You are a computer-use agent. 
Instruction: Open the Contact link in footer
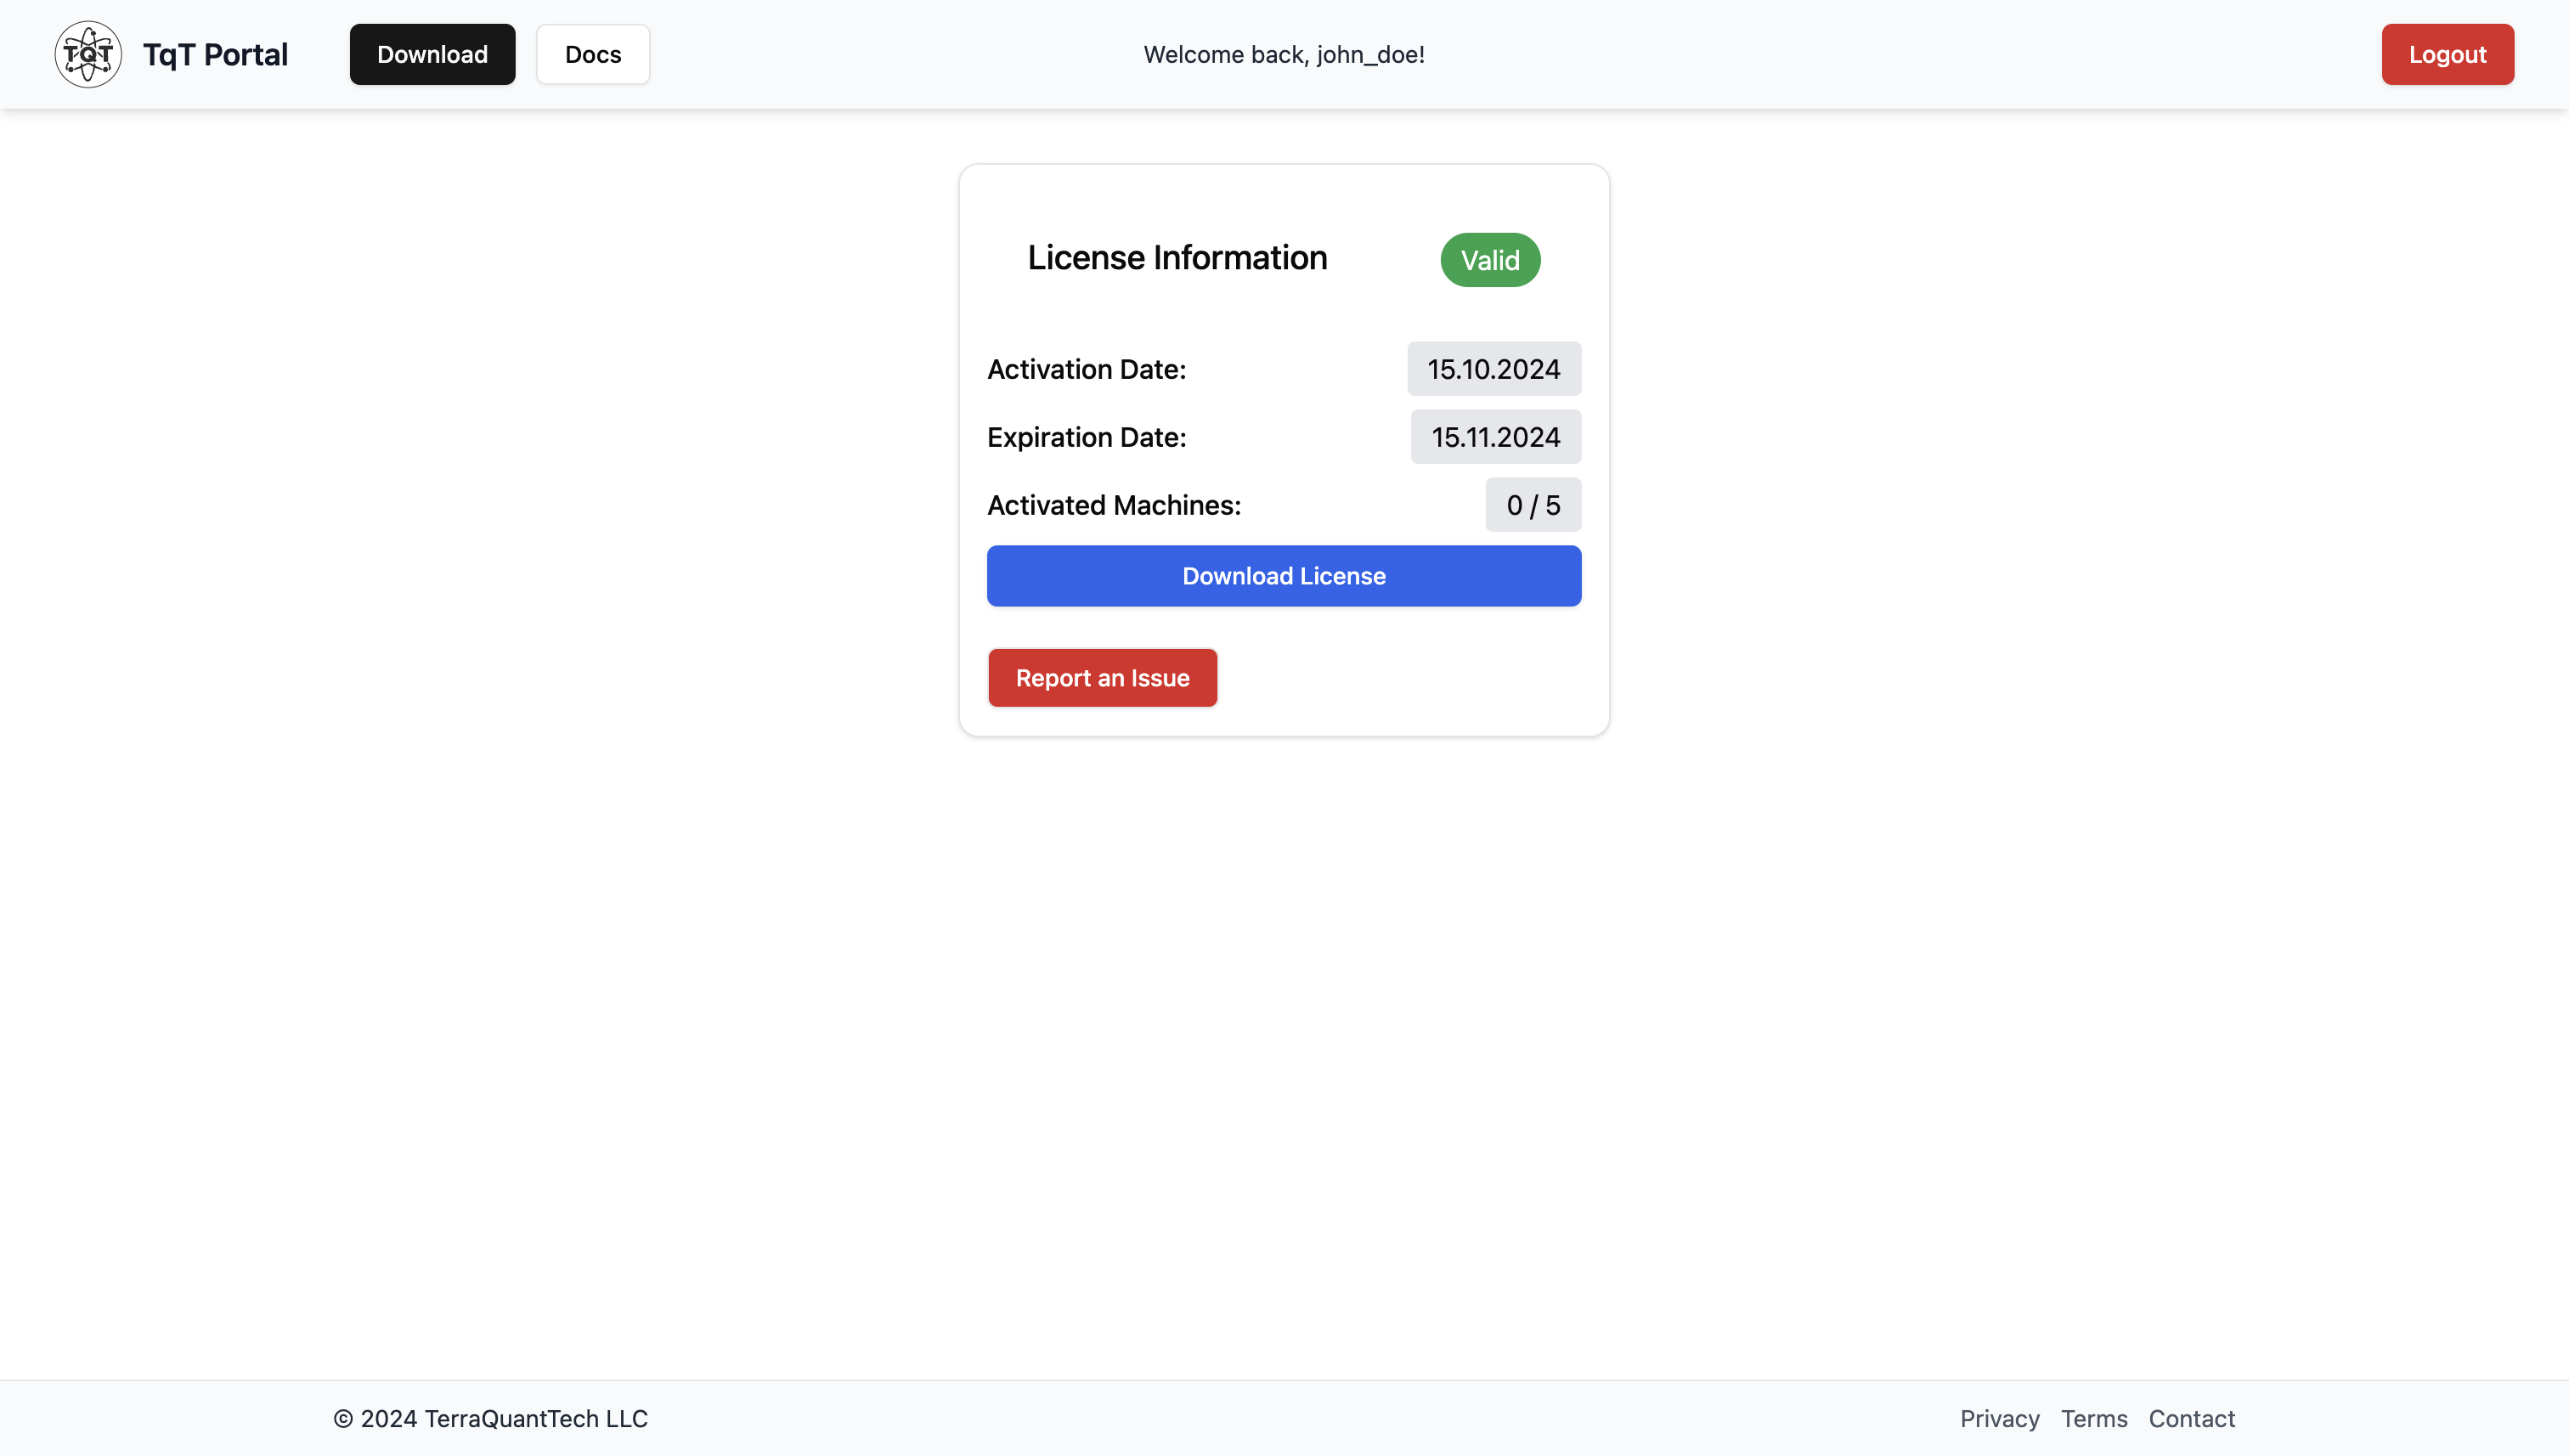pyautogui.click(x=2191, y=1418)
